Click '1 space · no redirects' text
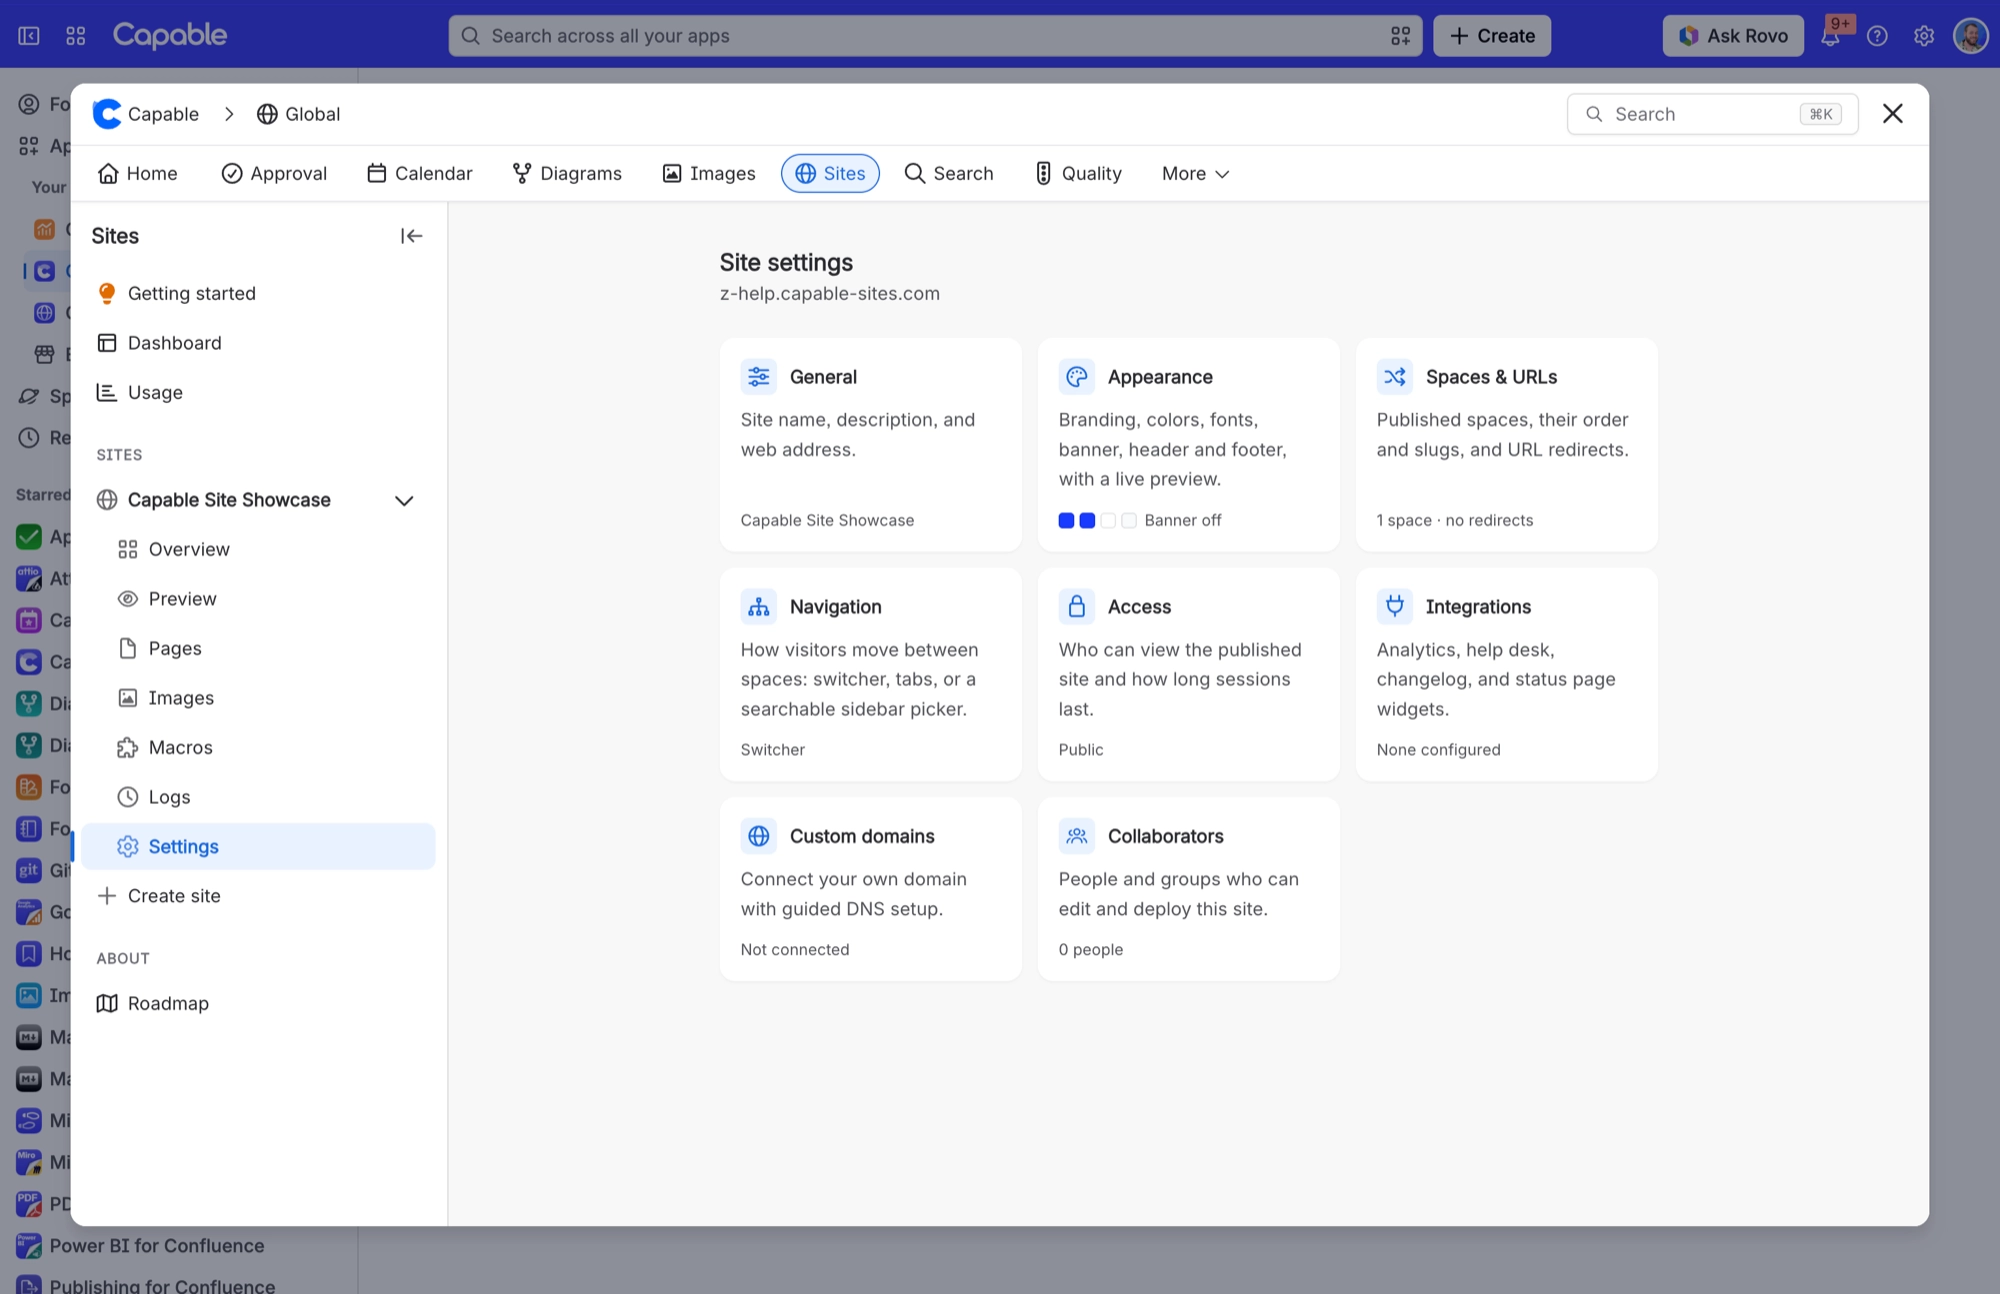2000x1294 pixels. coord(1454,520)
